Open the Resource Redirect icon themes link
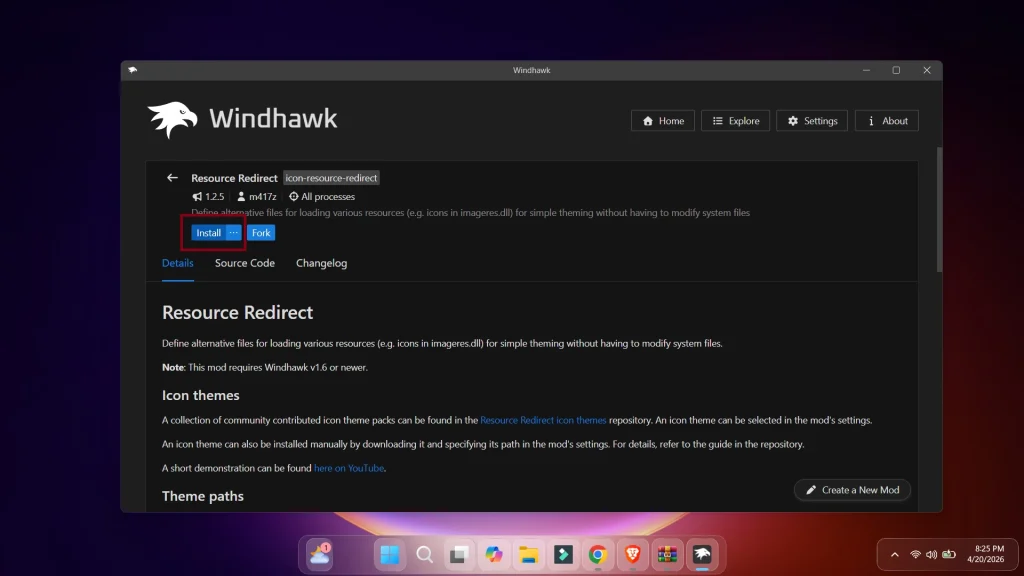This screenshot has height=576, width=1024. click(544, 420)
